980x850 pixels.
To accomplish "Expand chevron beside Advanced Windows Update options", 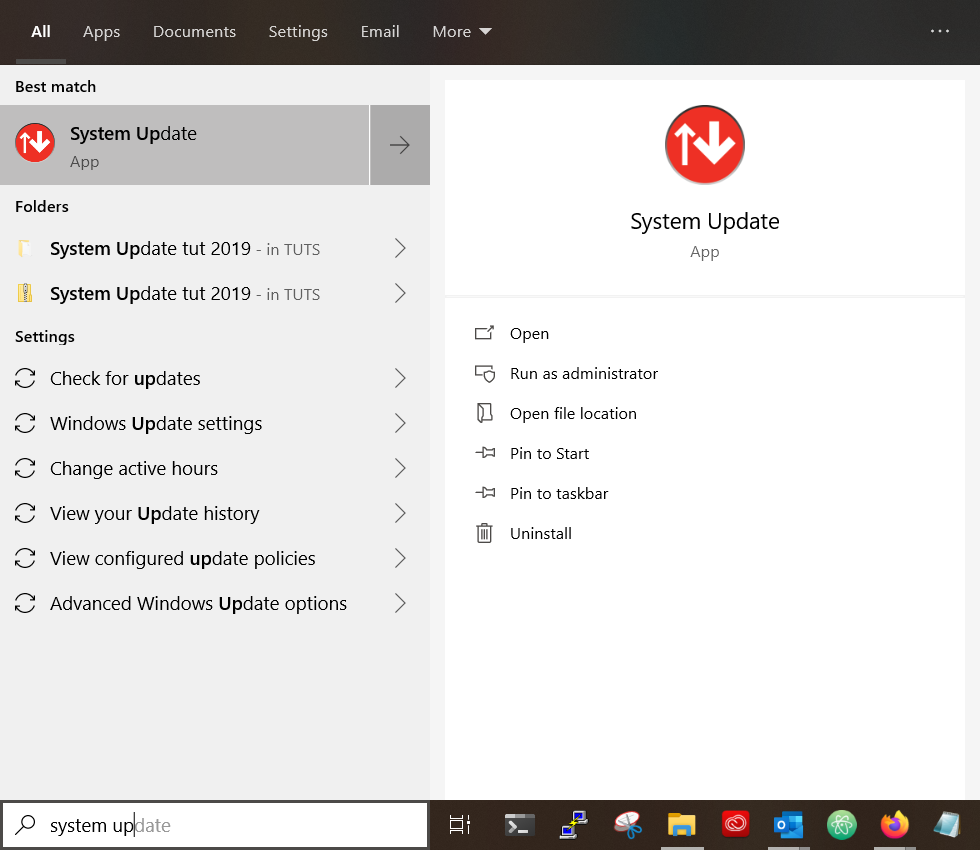I will pos(401,604).
